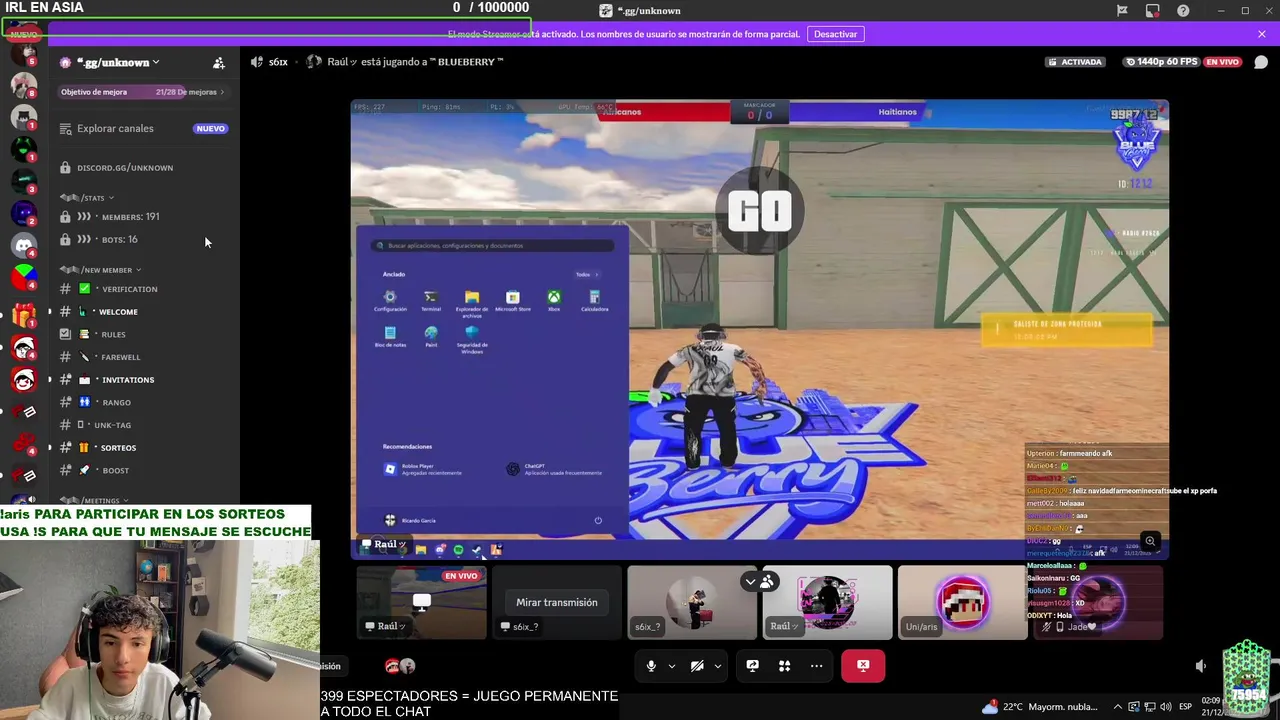
Task: Open the help question mark icon
Action: point(1183,11)
